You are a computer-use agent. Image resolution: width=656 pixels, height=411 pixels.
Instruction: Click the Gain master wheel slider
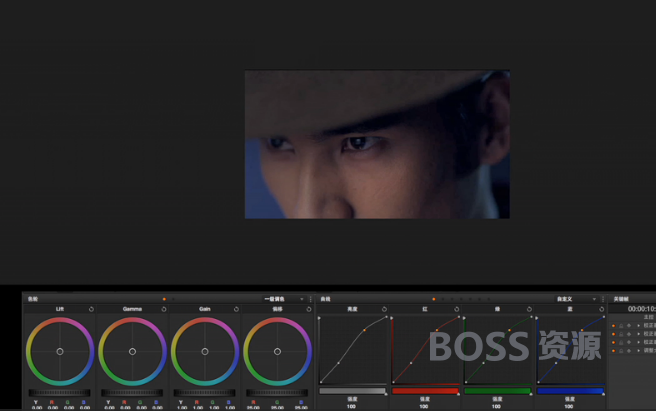coord(205,393)
